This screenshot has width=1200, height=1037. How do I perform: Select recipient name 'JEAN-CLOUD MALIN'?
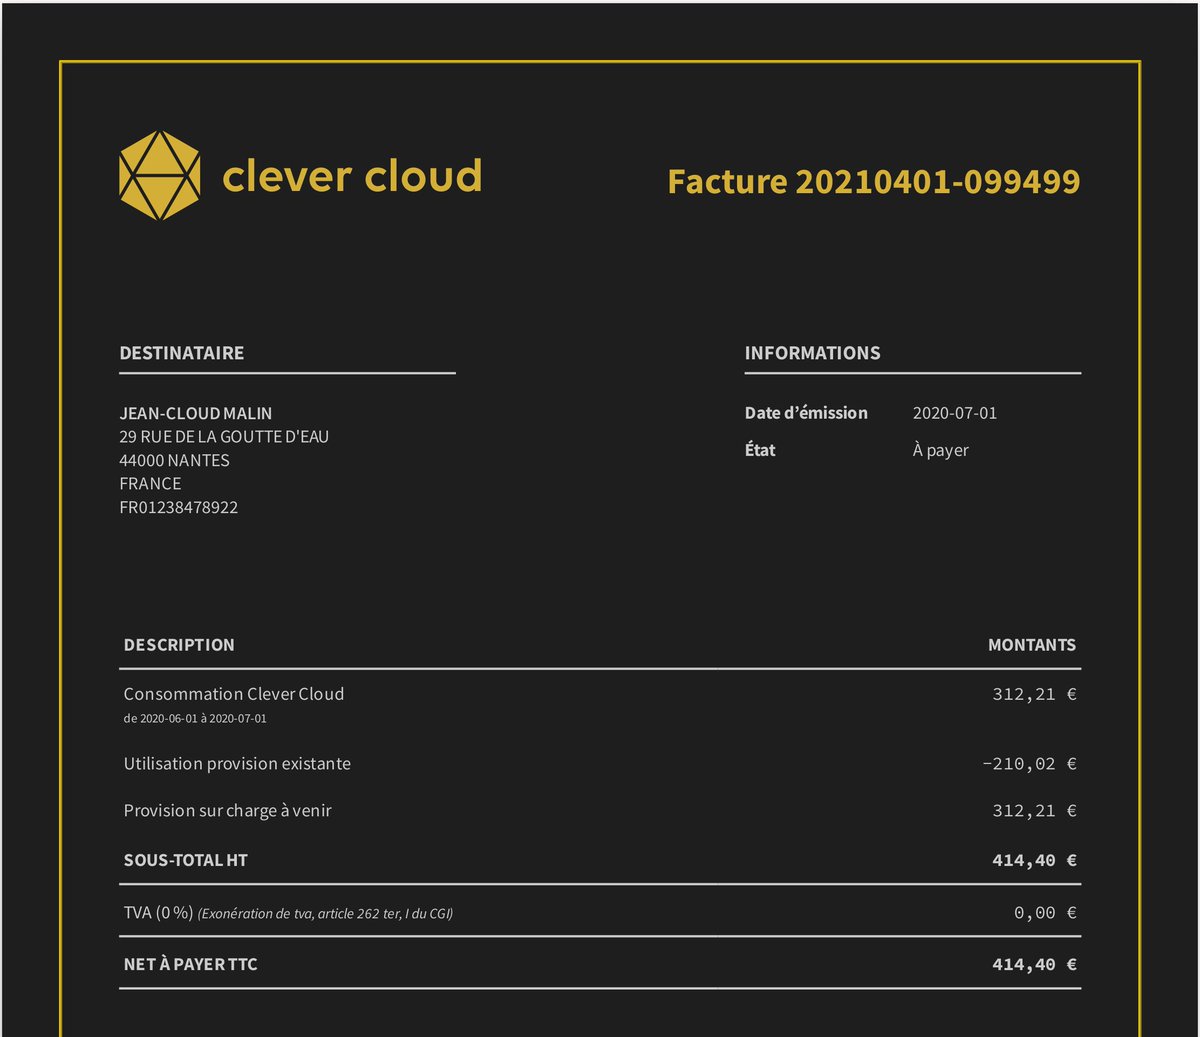click(x=196, y=413)
